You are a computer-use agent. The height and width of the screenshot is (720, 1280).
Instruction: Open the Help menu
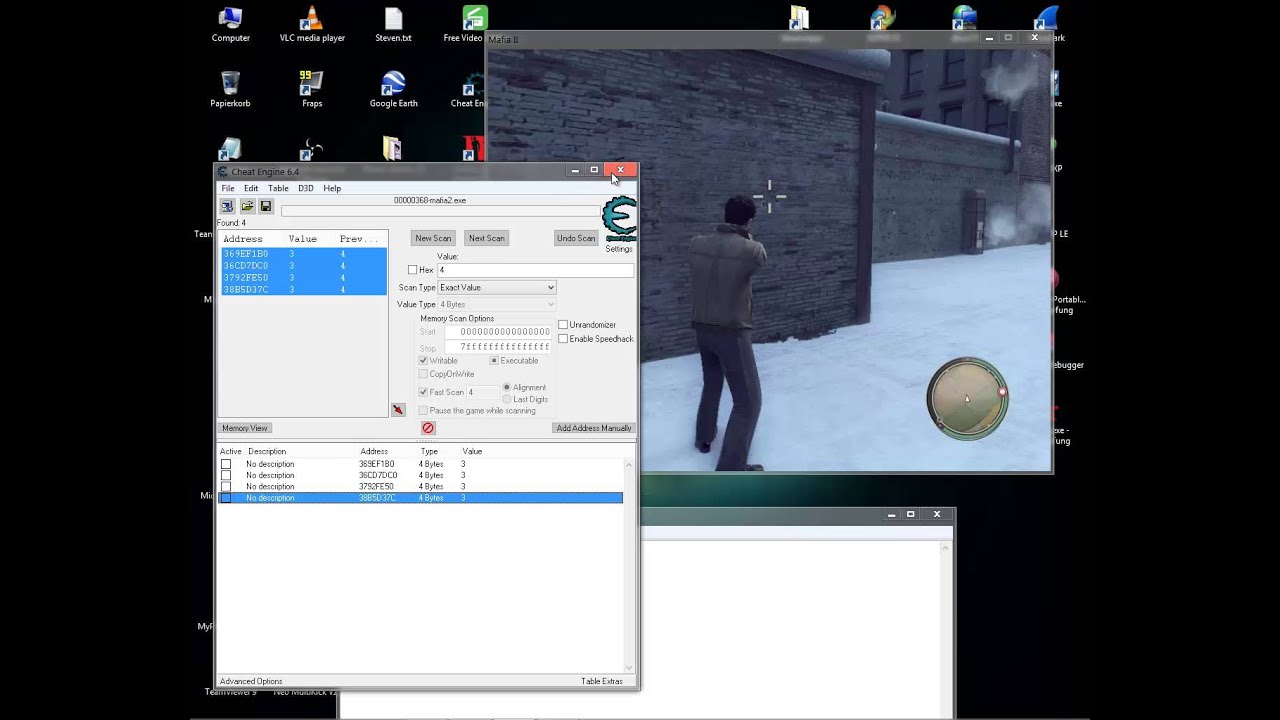[x=332, y=188]
